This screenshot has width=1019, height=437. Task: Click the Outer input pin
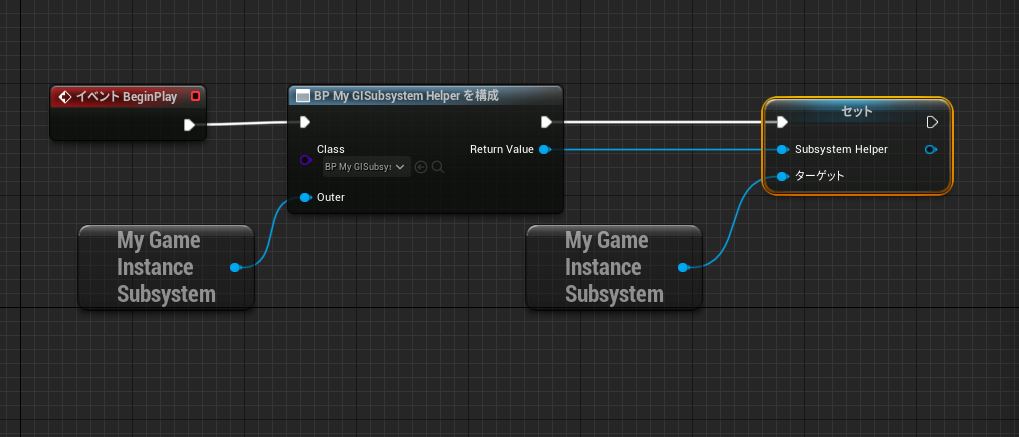coord(306,198)
